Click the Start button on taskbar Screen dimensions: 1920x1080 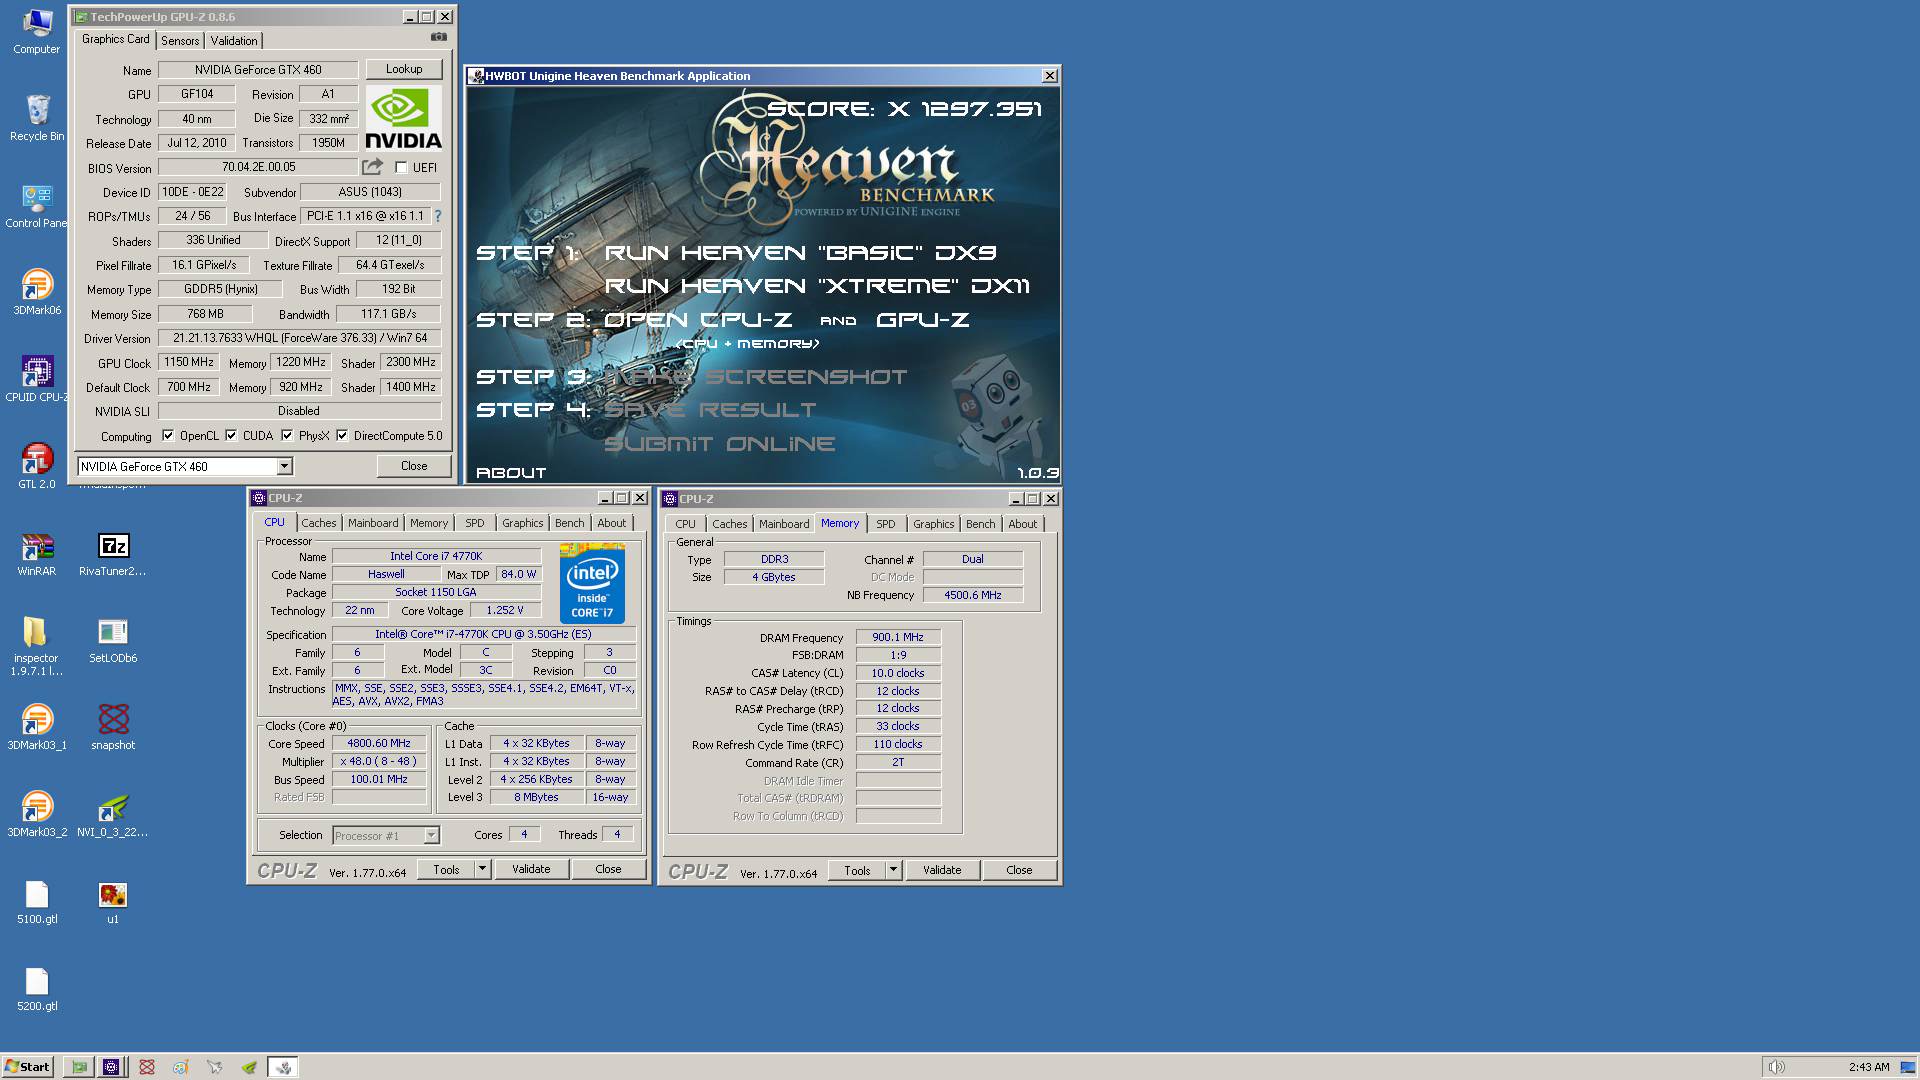[x=28, y=1067]
